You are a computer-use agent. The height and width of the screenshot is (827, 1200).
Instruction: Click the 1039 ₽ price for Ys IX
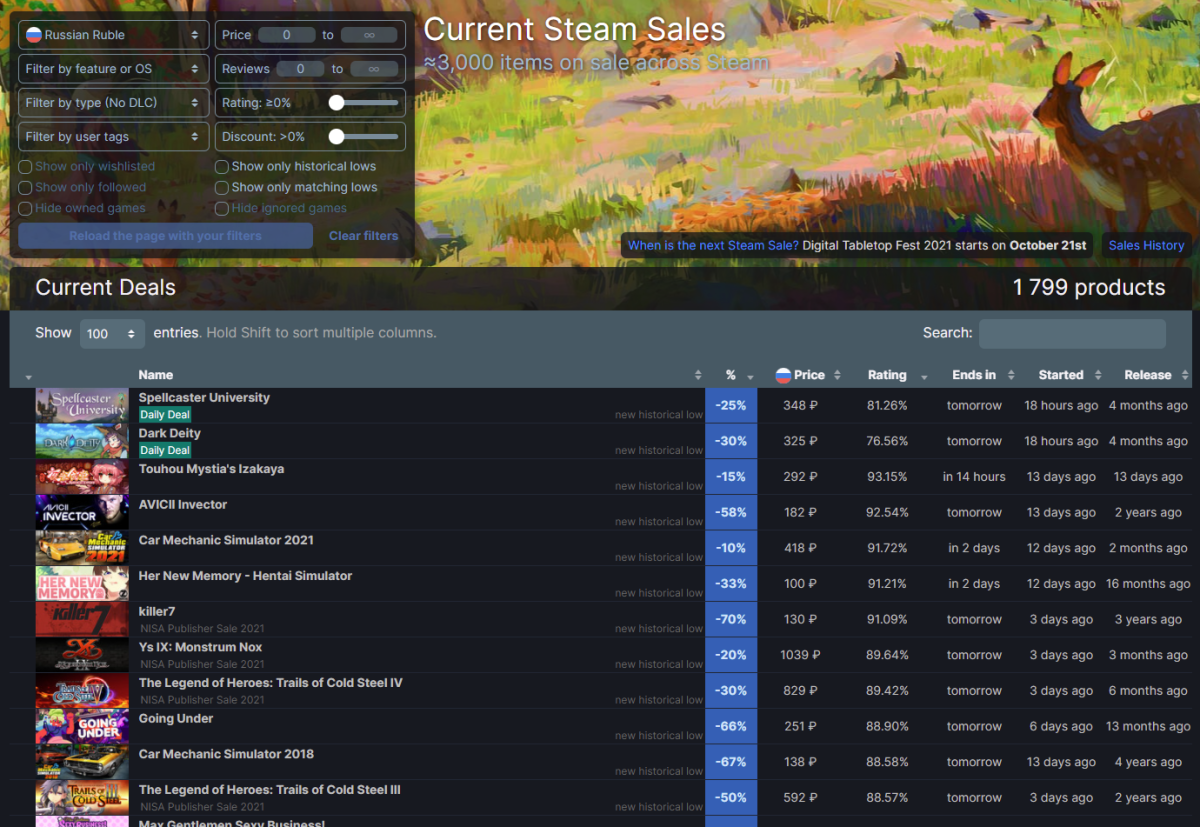[800, 655]
